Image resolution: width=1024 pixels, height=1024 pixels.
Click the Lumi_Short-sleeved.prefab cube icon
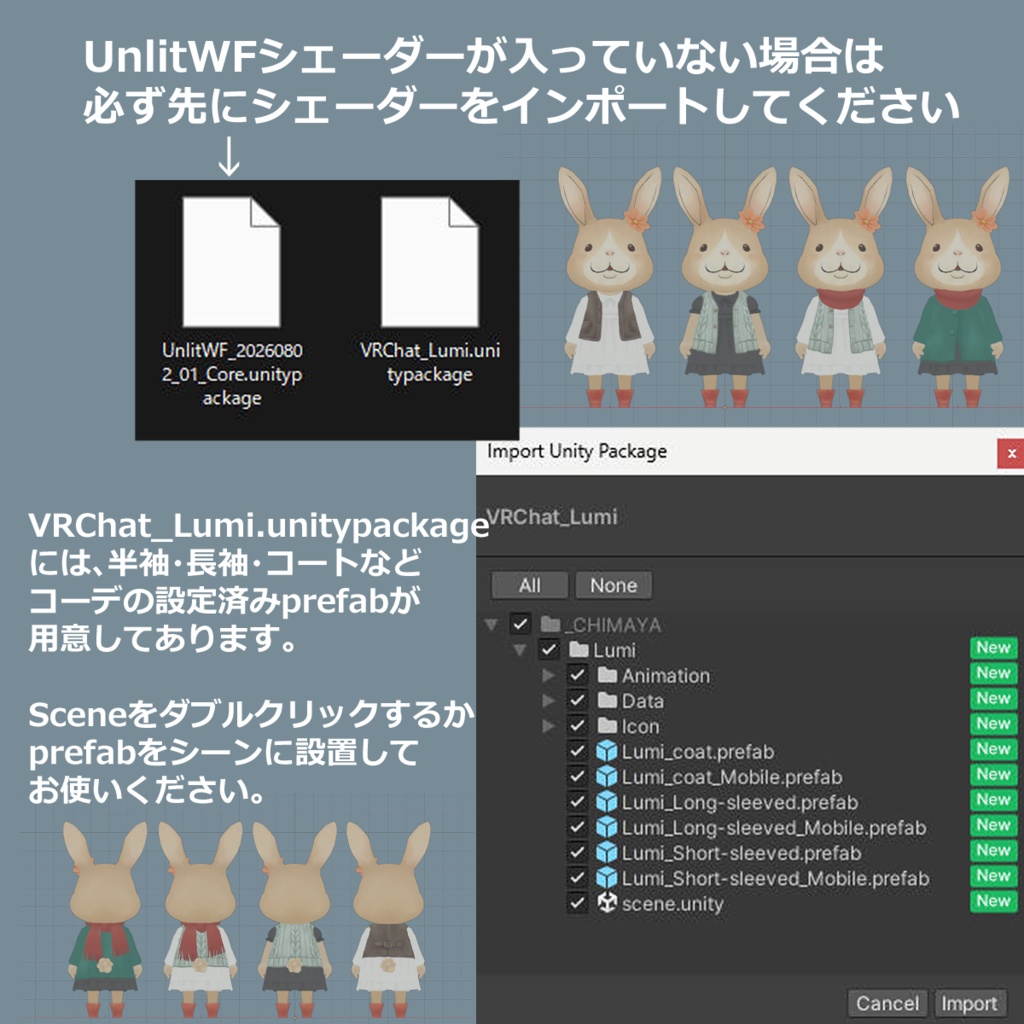click(x=607, y=852)
